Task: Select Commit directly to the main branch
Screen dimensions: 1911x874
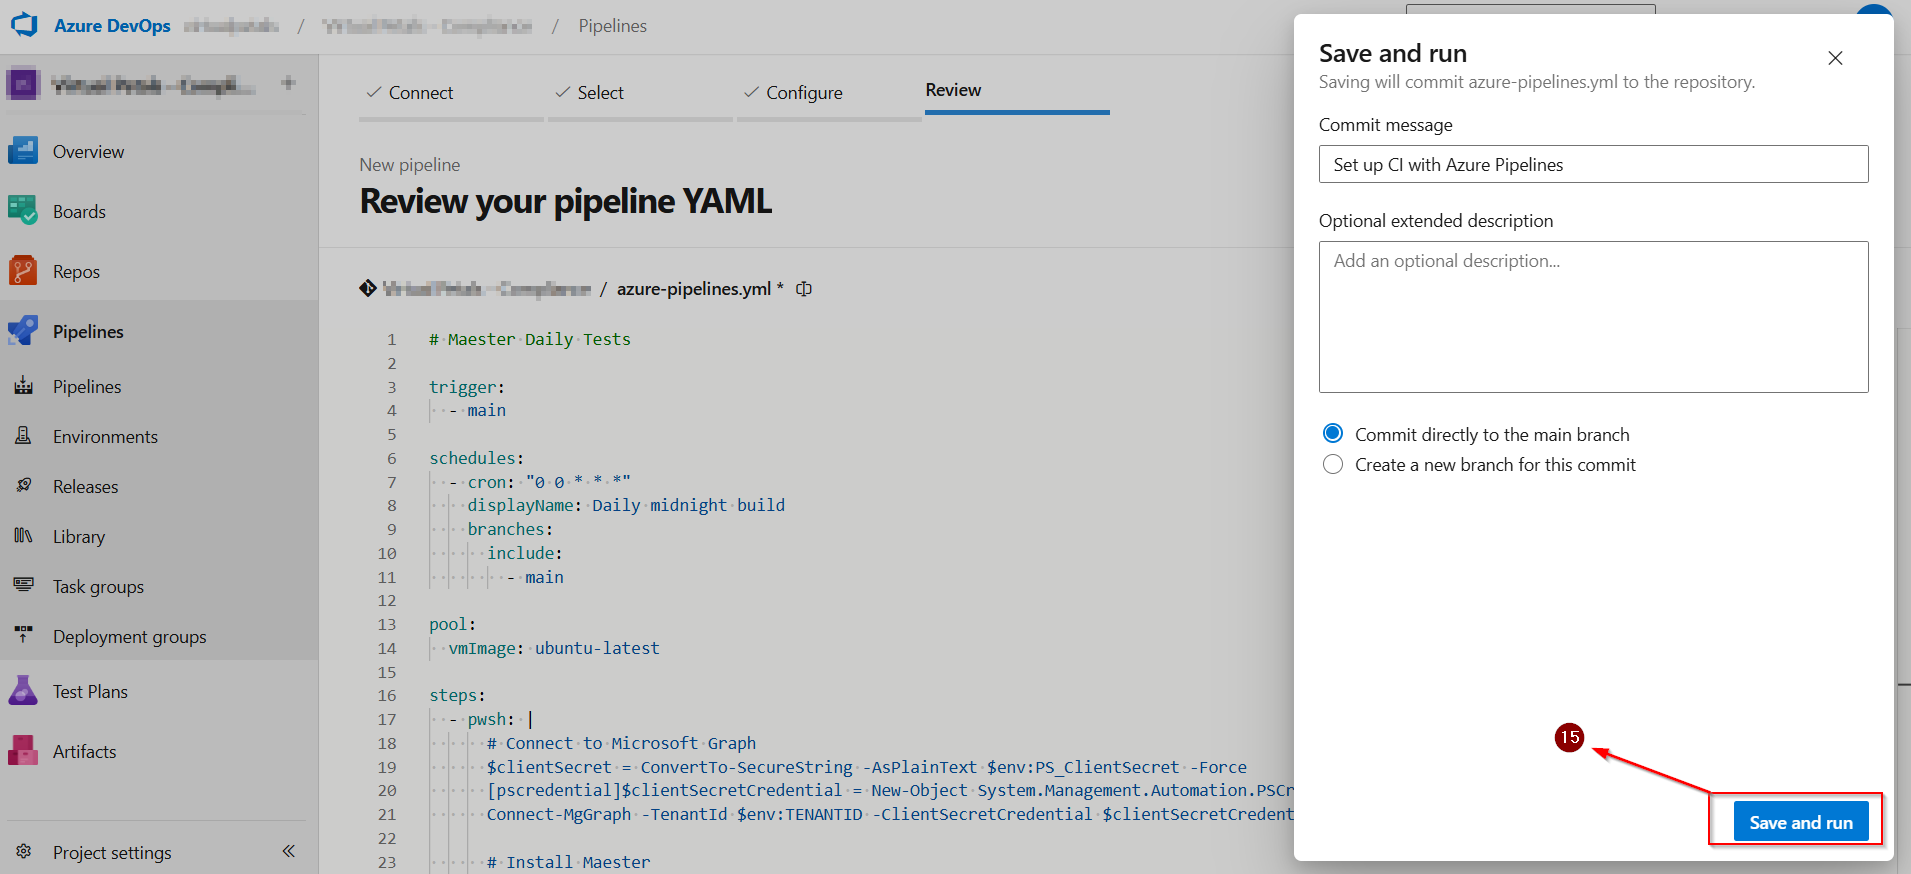Action: (1333, 434)
